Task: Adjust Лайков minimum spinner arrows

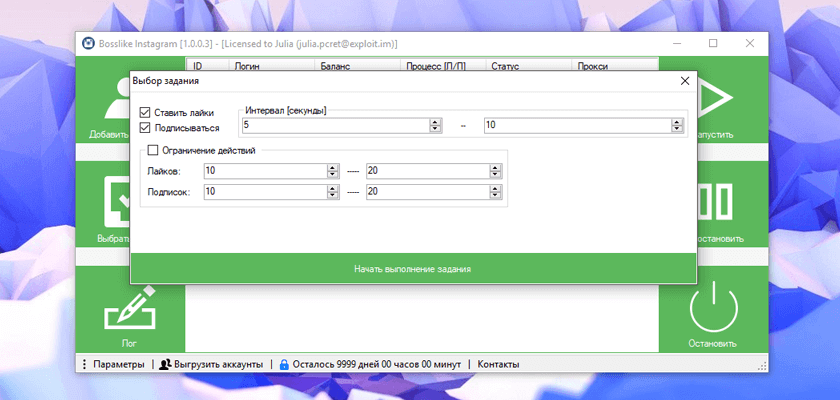Action: (333, 171)
